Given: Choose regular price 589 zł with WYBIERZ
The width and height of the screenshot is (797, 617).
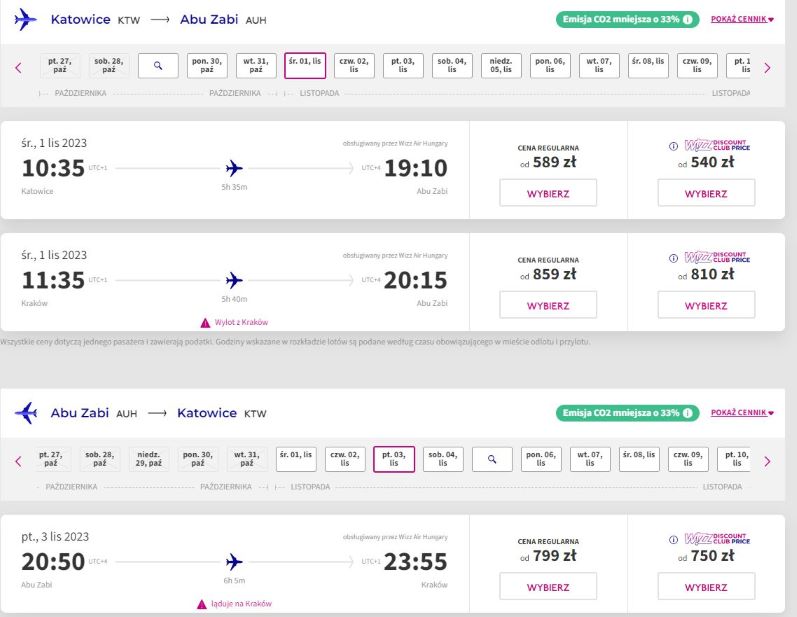Looking at the screenshot, I should tap(548, 193).
